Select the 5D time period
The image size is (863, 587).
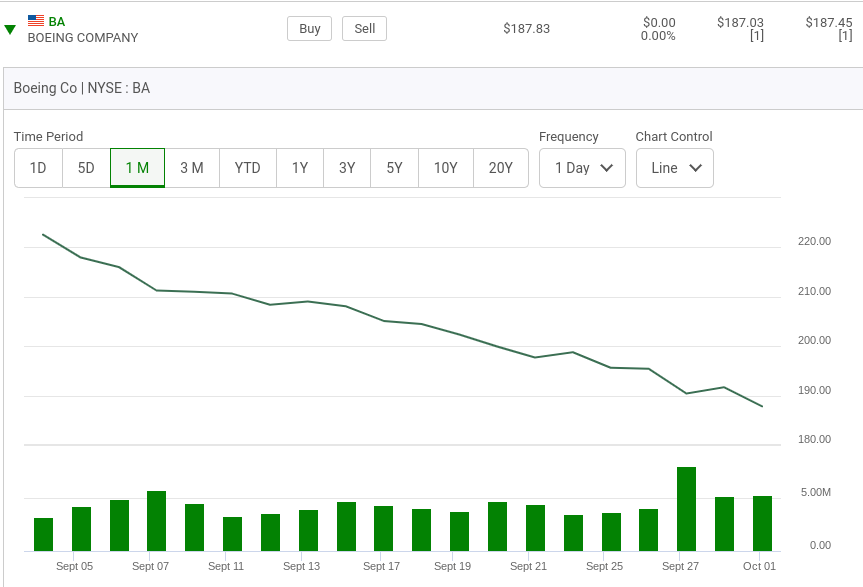point(86,168)
